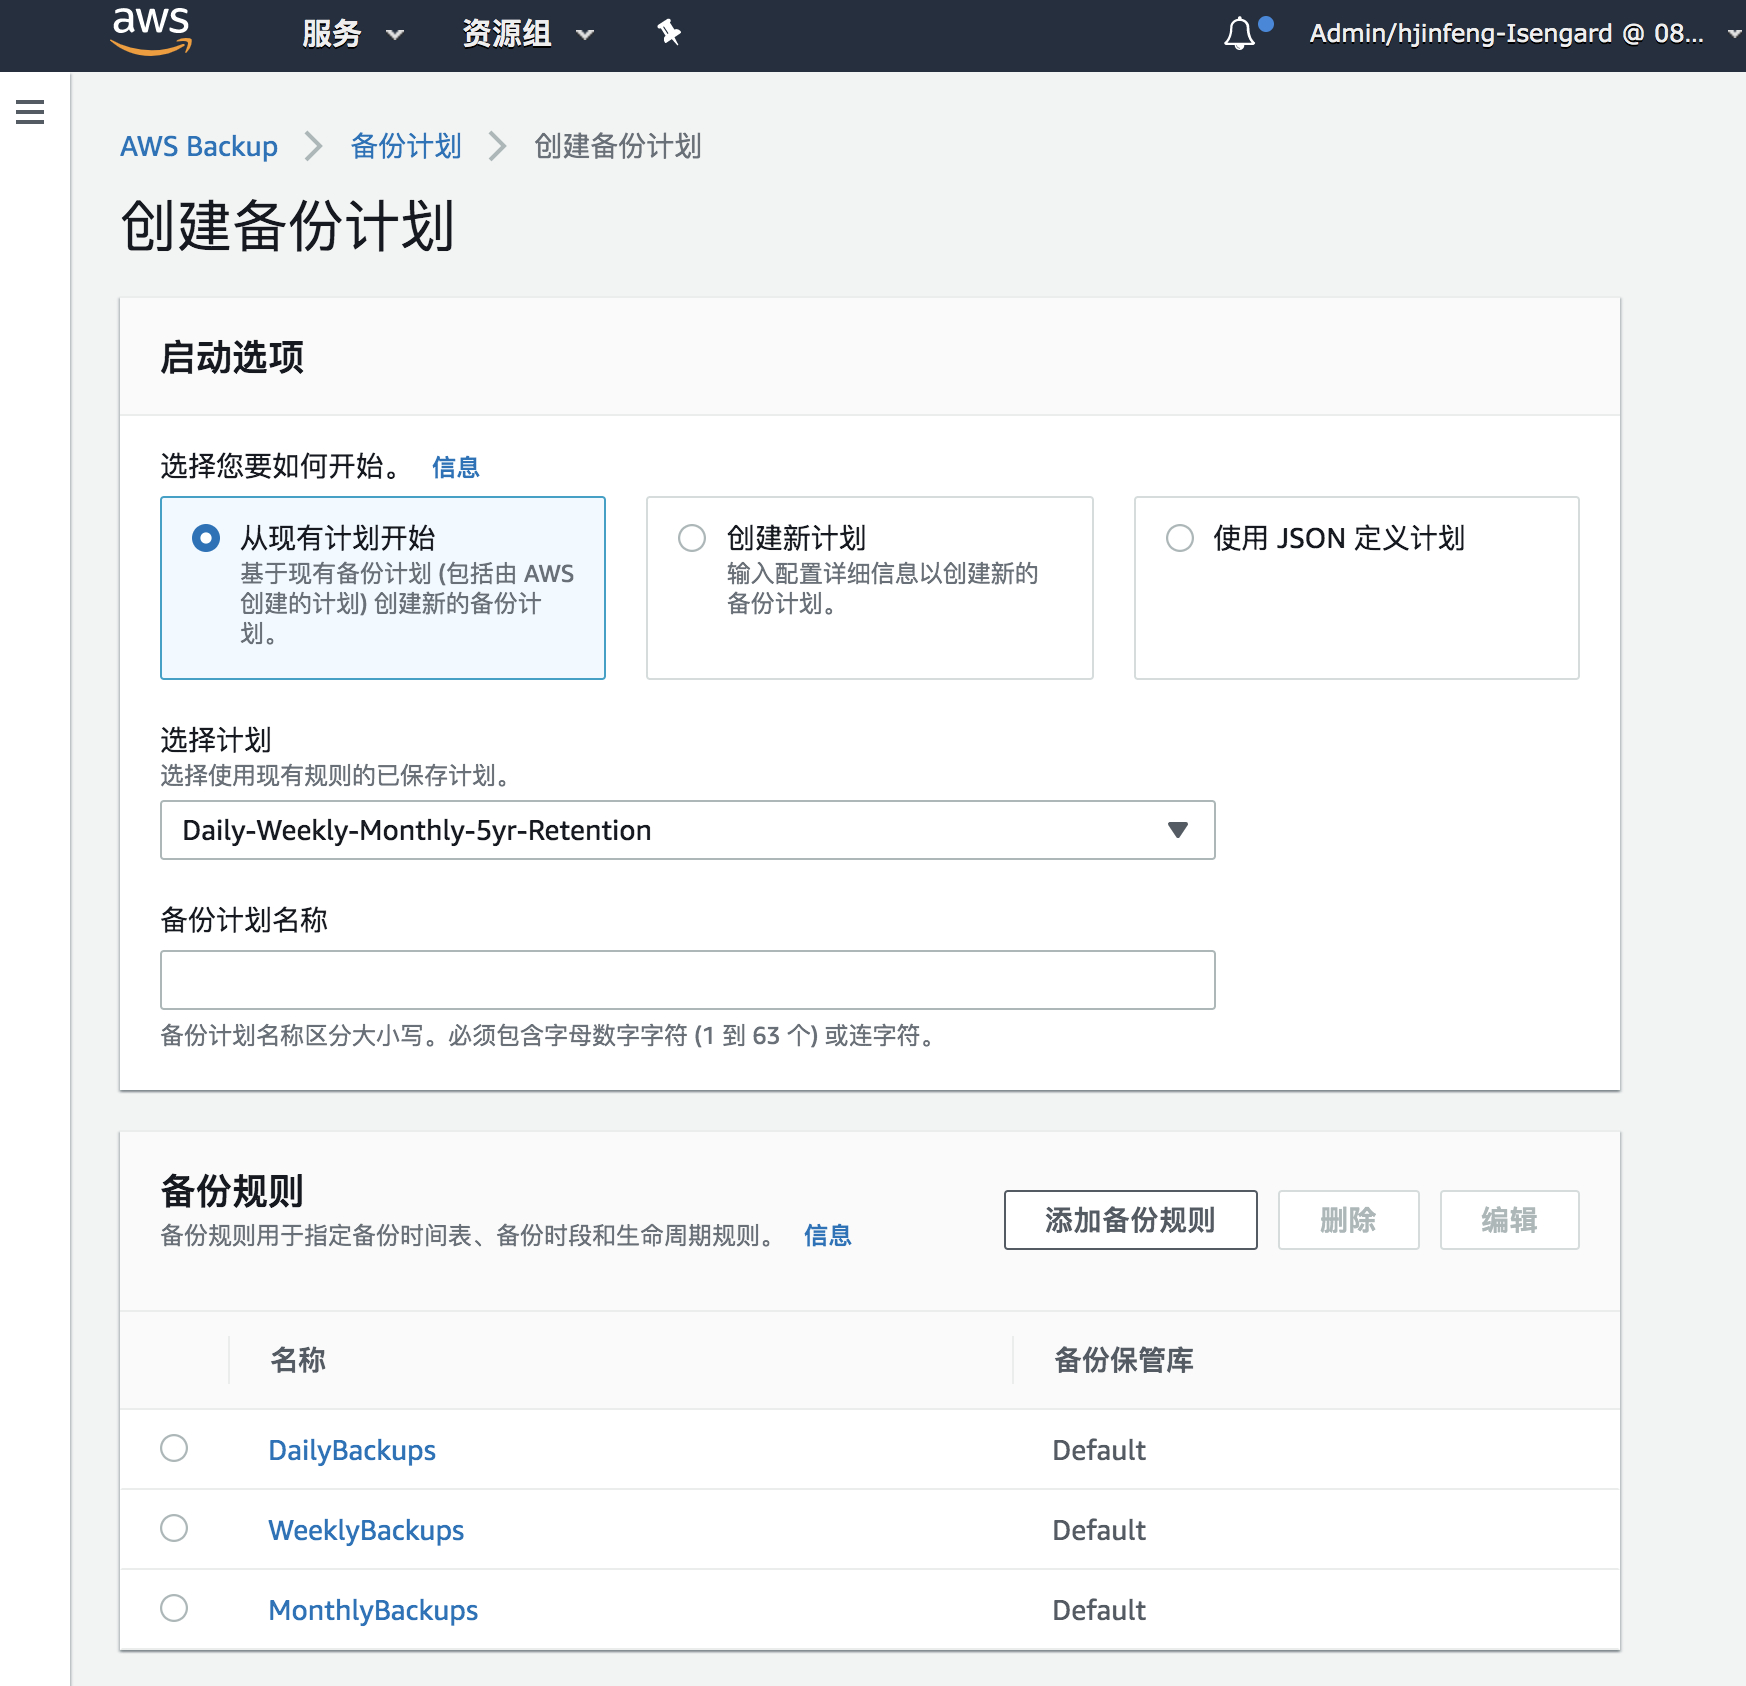Open the WeeklyBackups rule link
1746x1686 pixels.
tap(366, 1530)
